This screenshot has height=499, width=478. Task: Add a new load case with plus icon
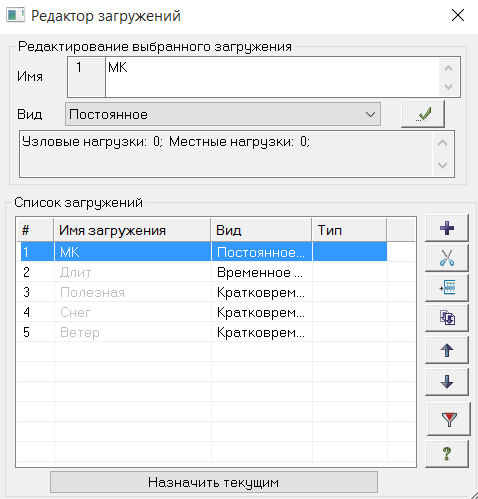point(447,228)
